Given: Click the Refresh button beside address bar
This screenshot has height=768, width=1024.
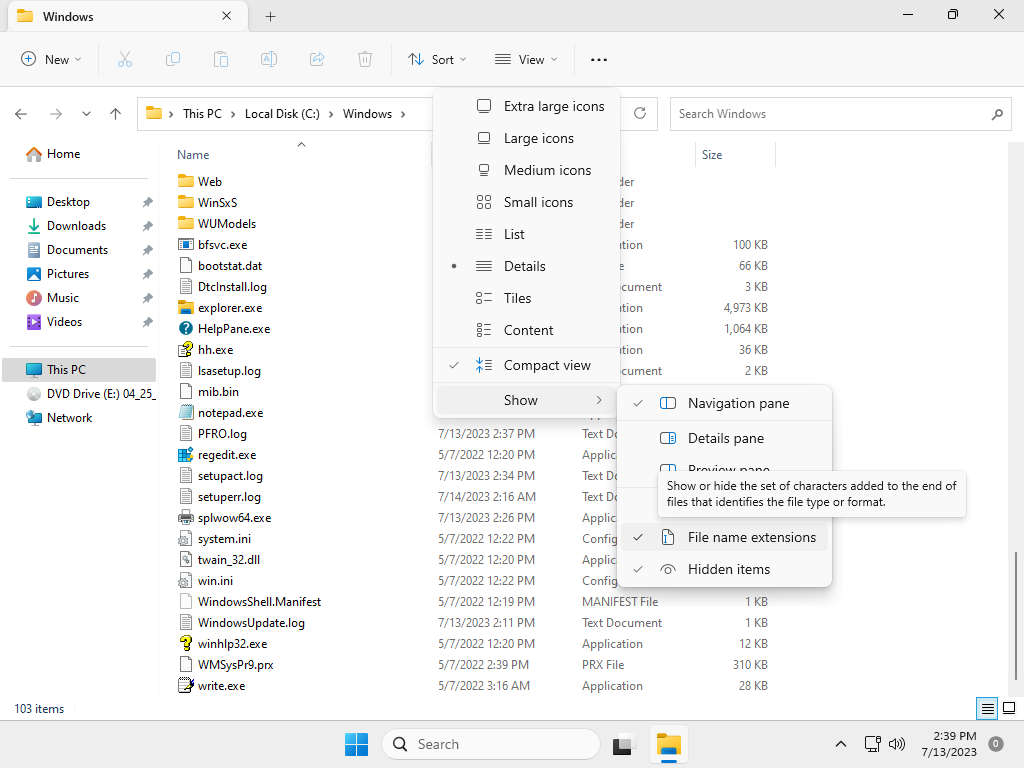Looking at the screenshot, I should pos(640,113).
